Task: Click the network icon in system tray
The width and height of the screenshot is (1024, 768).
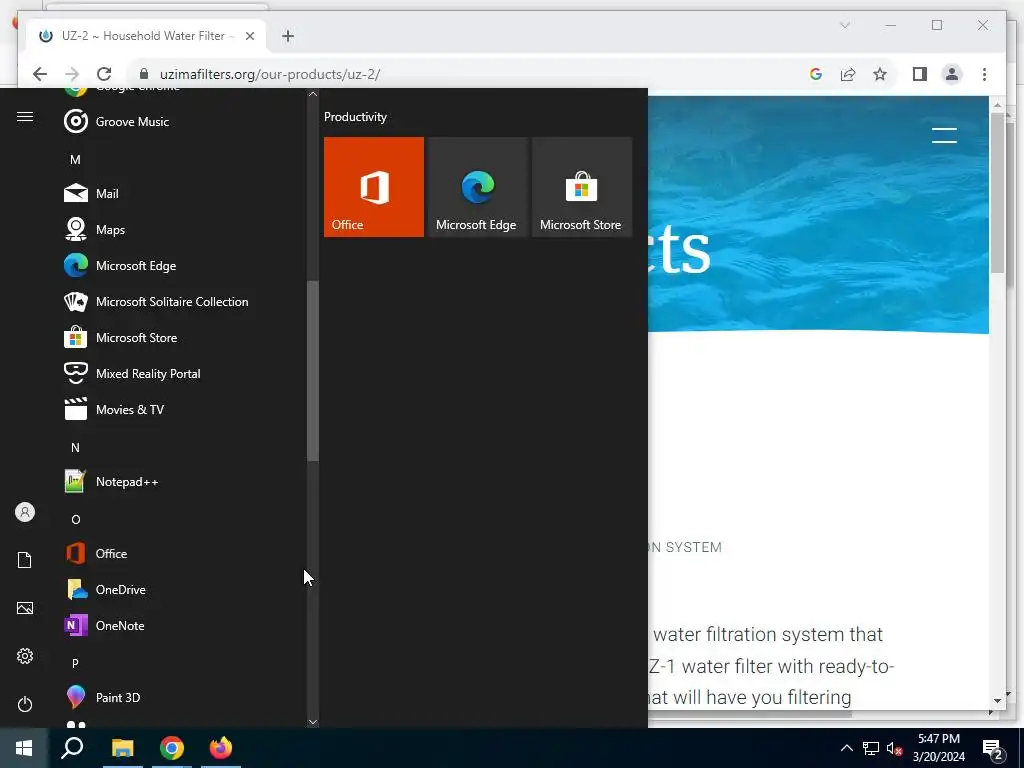Action: (x=871, y=748)
